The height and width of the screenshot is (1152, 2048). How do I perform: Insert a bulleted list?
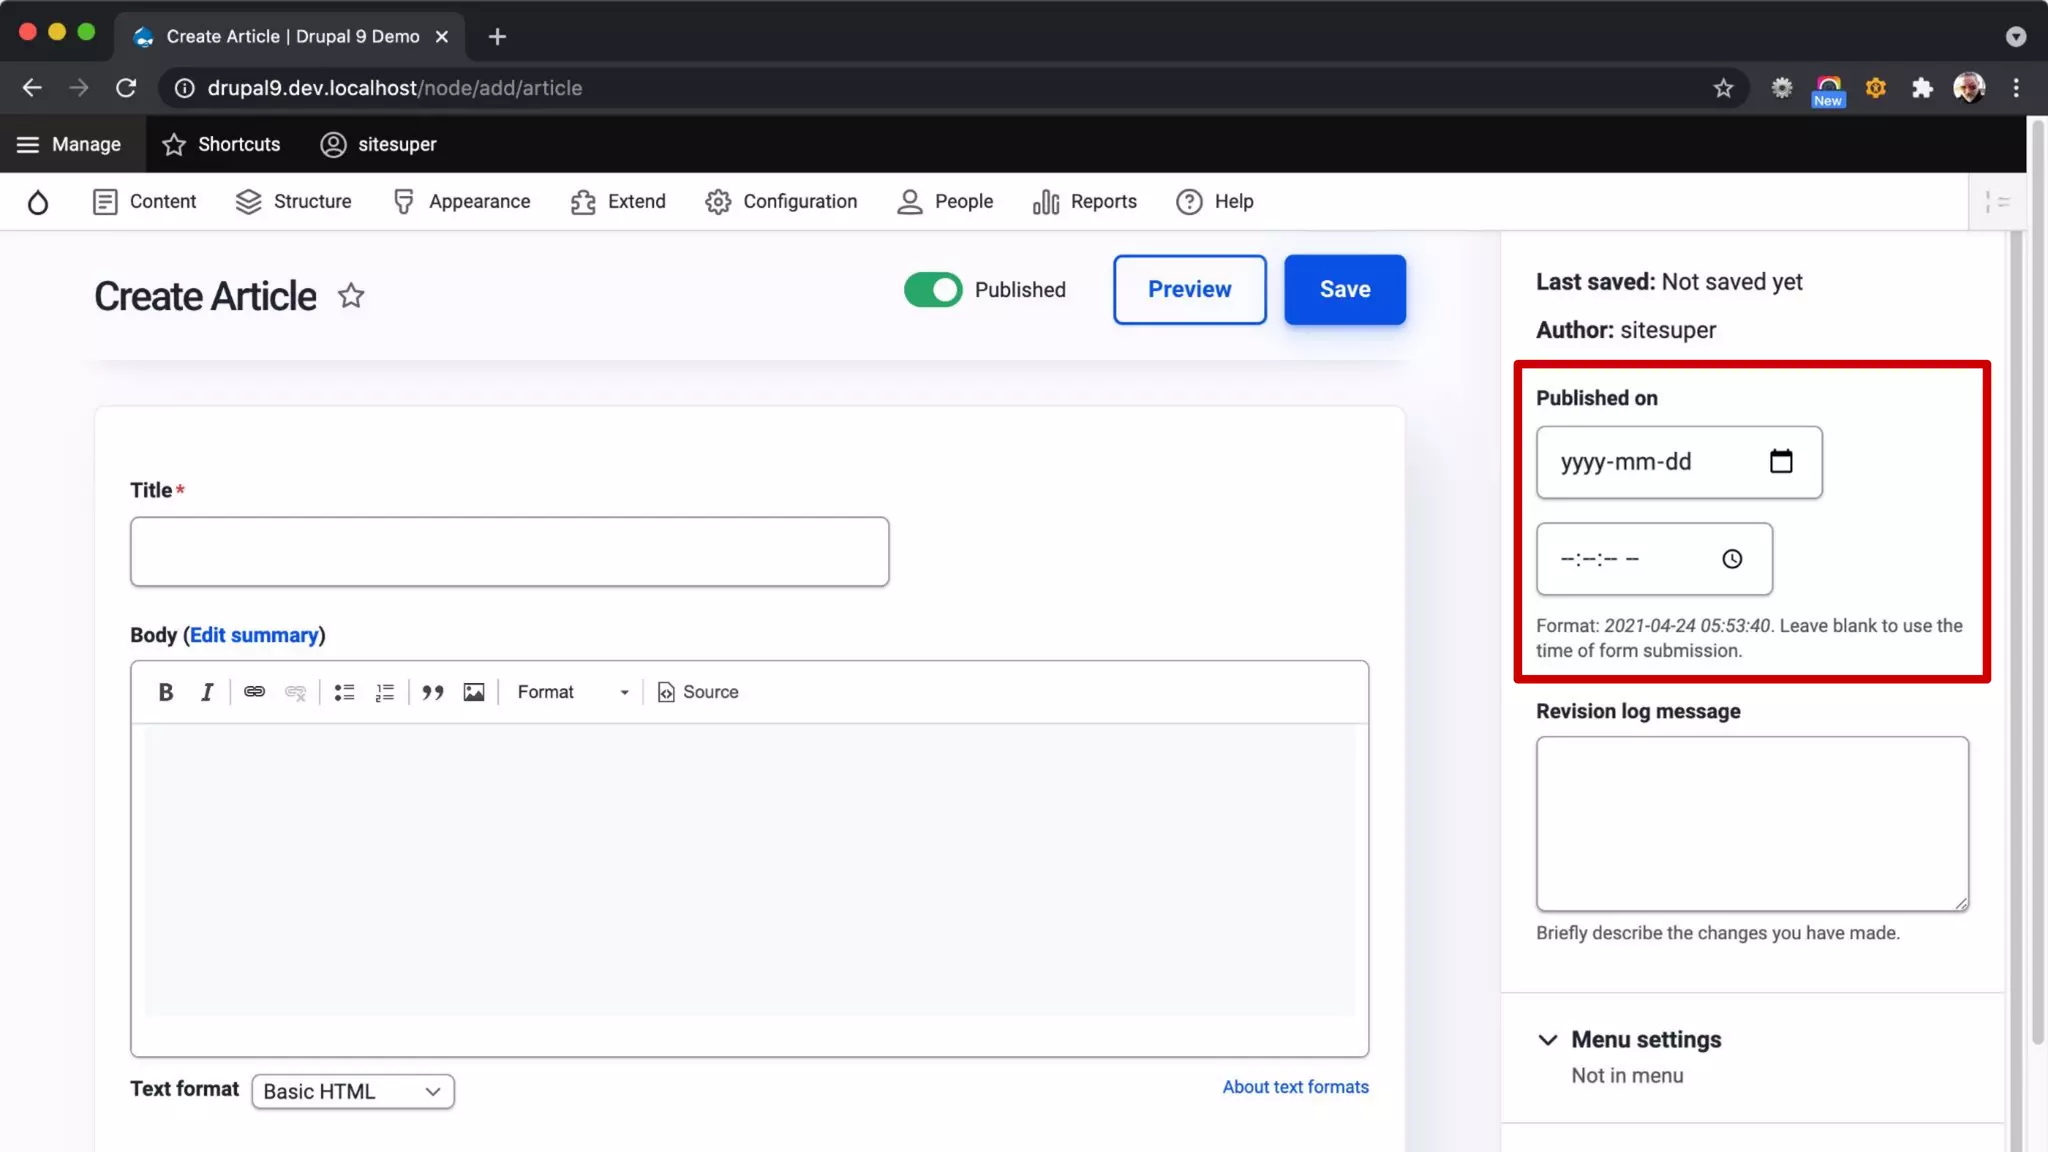pos(344,692)
